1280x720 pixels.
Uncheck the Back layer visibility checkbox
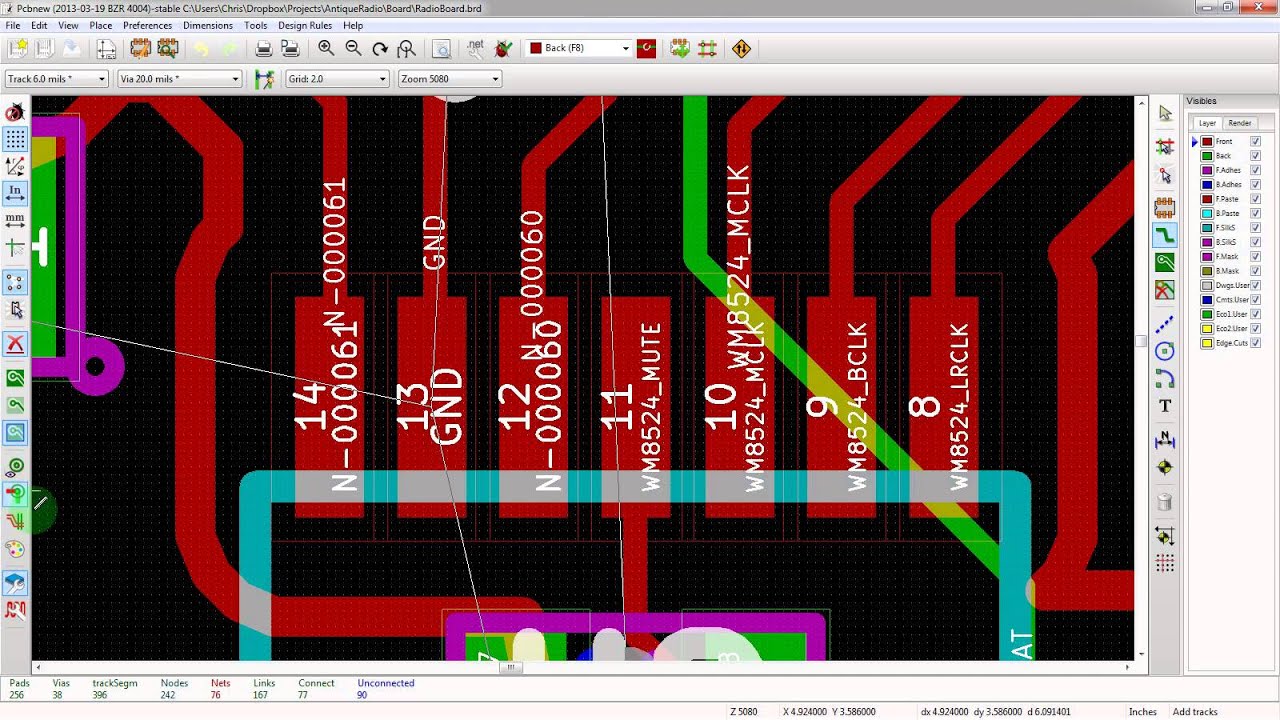[1256, 156]
